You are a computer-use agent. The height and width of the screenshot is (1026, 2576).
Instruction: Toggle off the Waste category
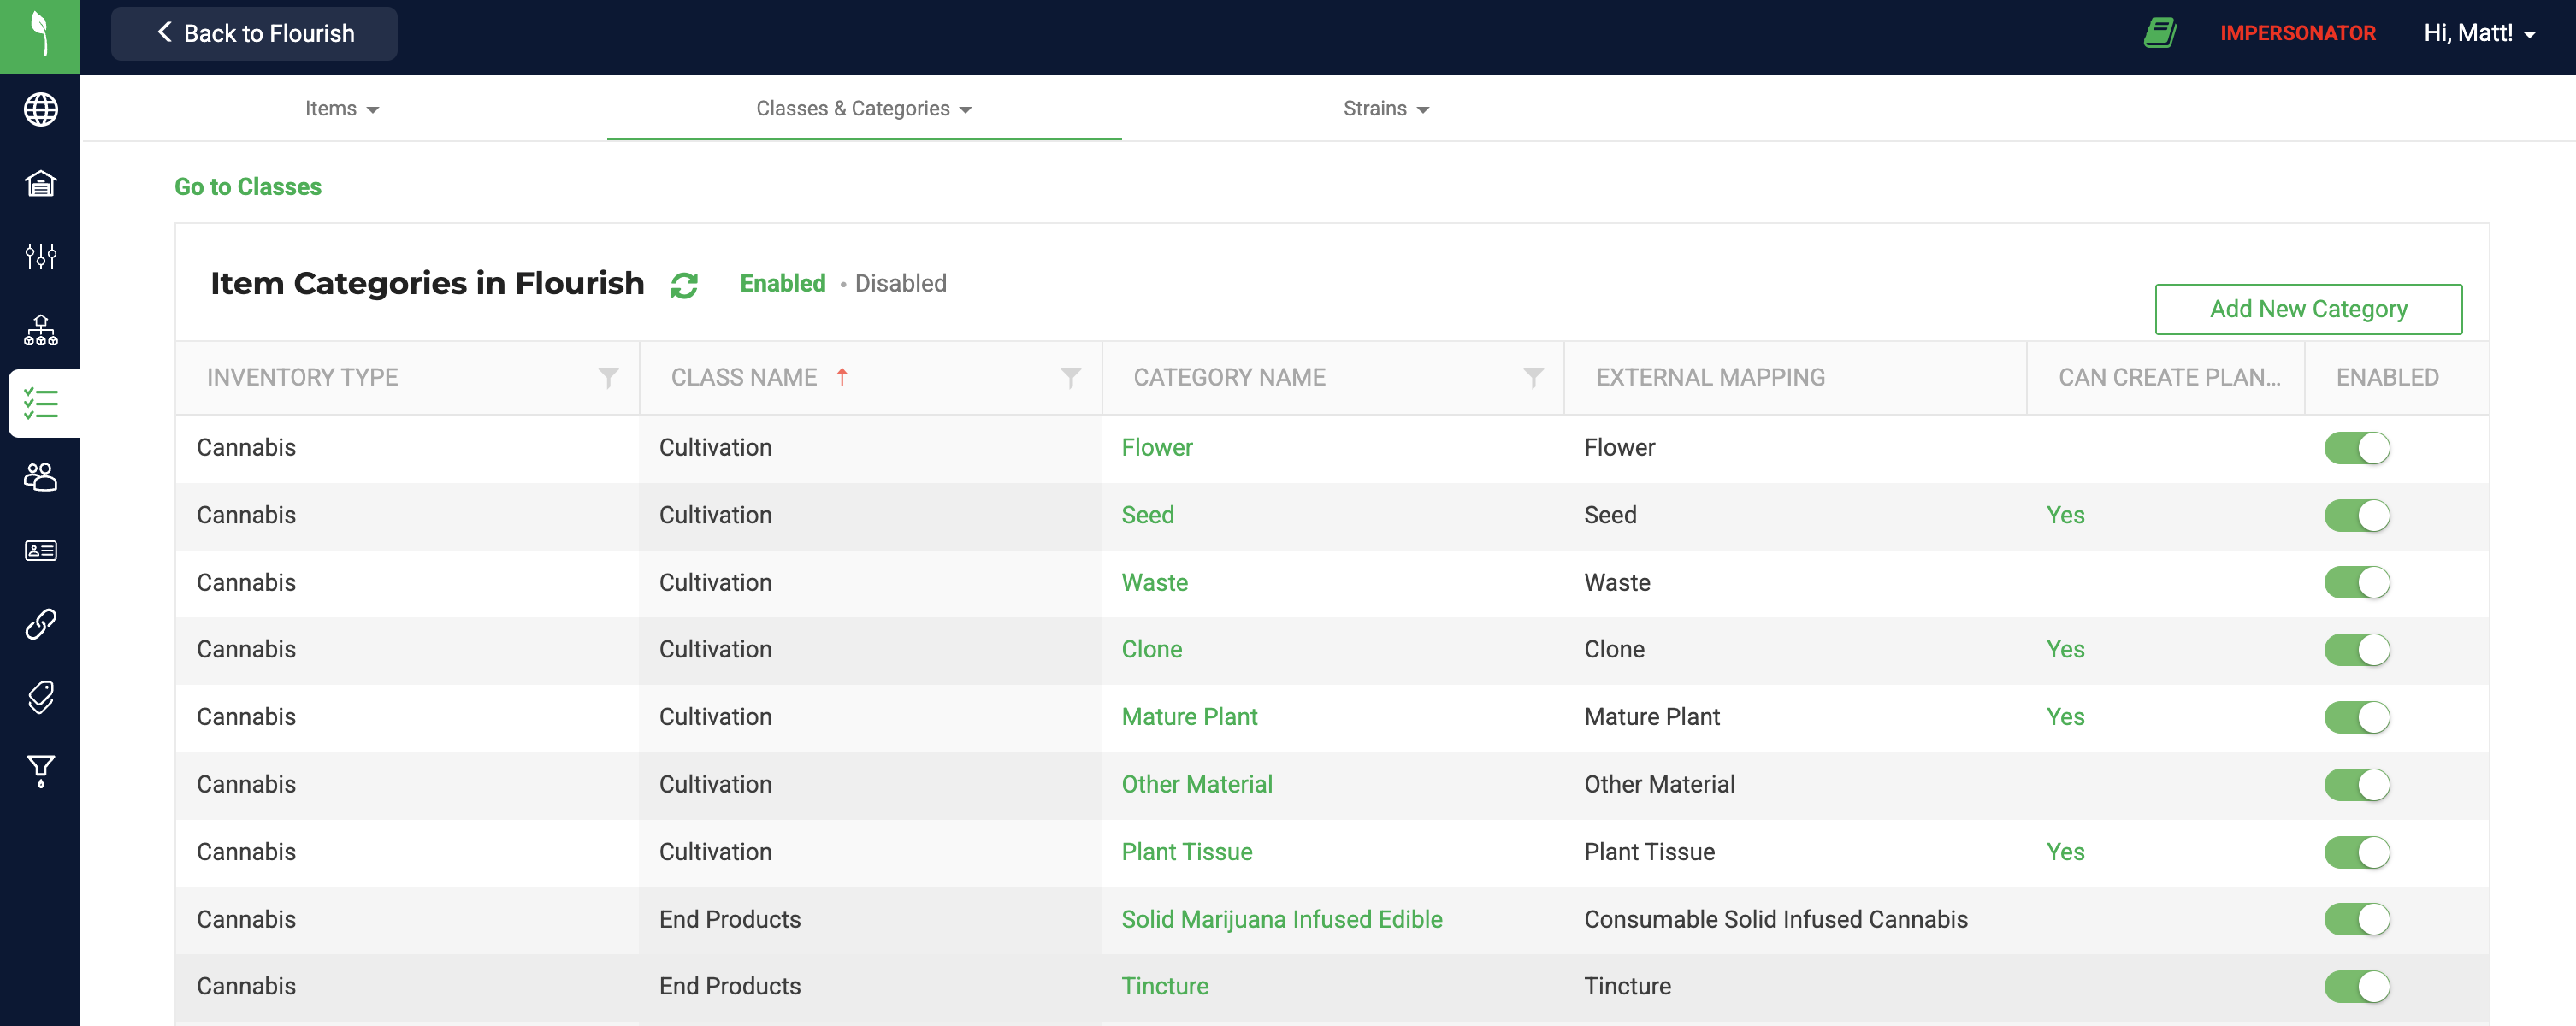tap(2356, 583)
